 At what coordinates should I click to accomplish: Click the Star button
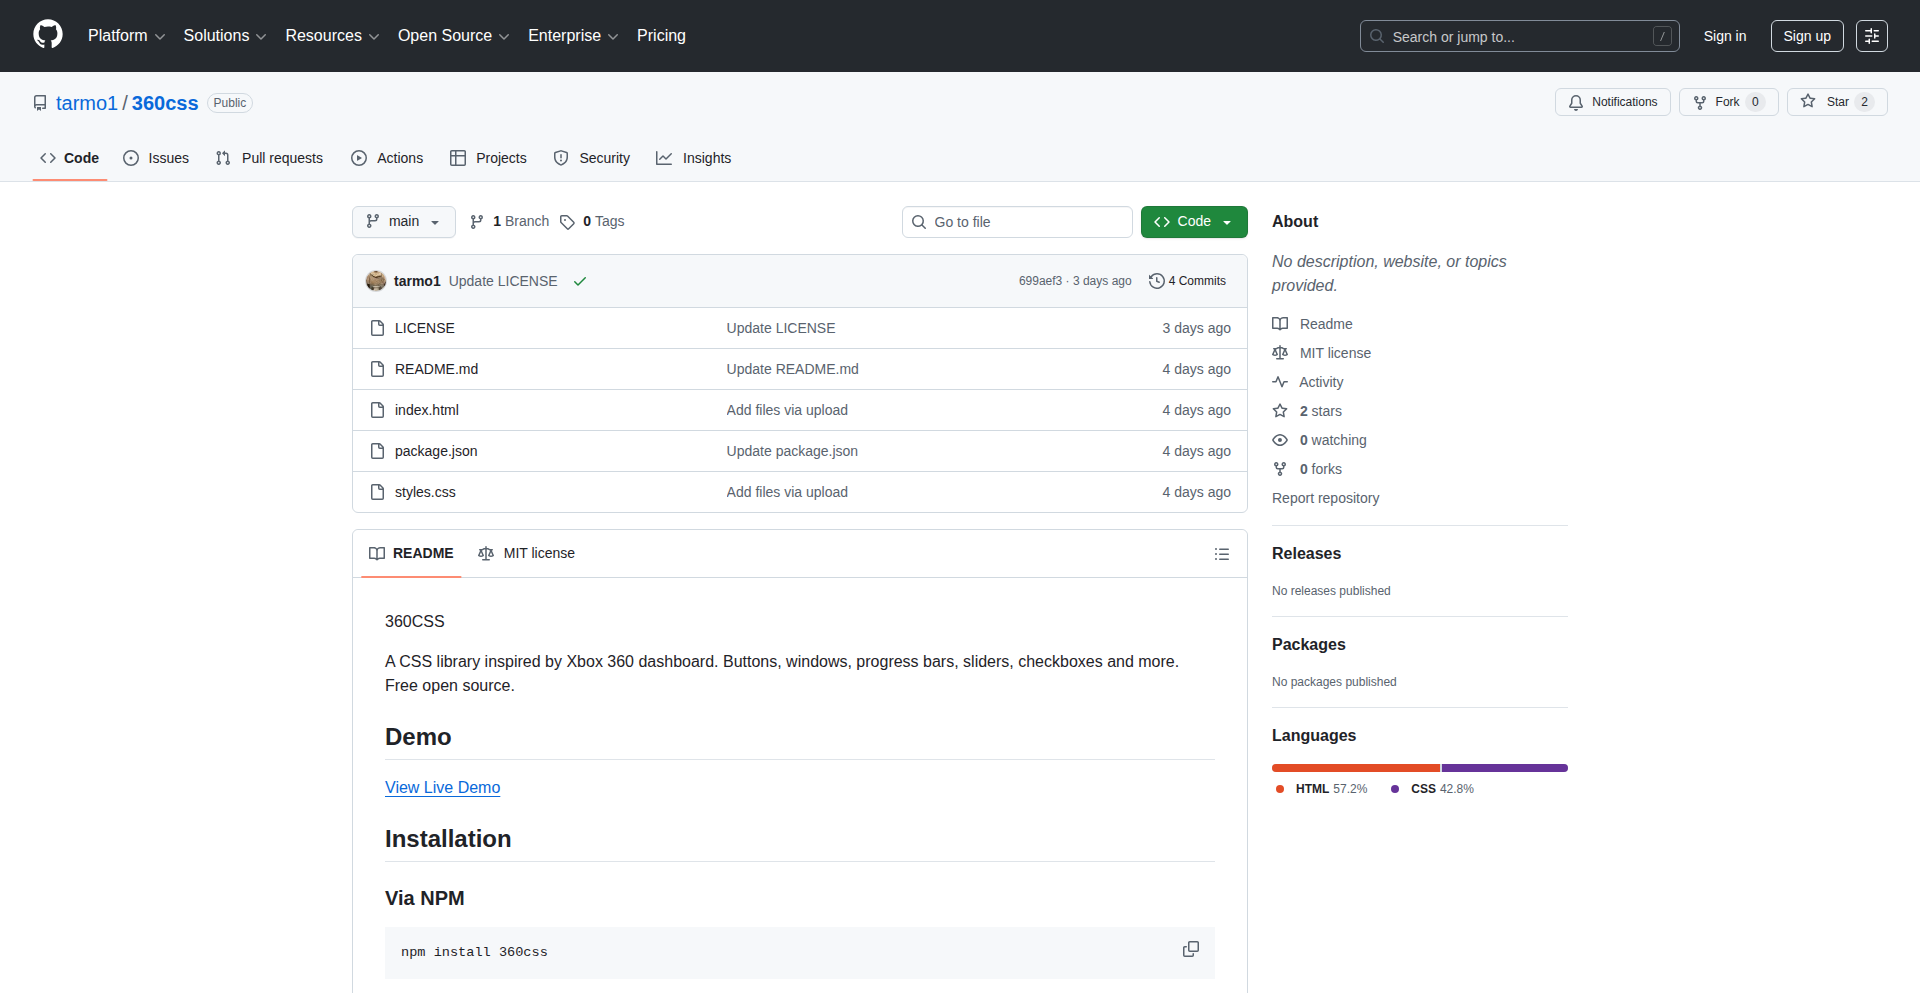(1826, 102)
